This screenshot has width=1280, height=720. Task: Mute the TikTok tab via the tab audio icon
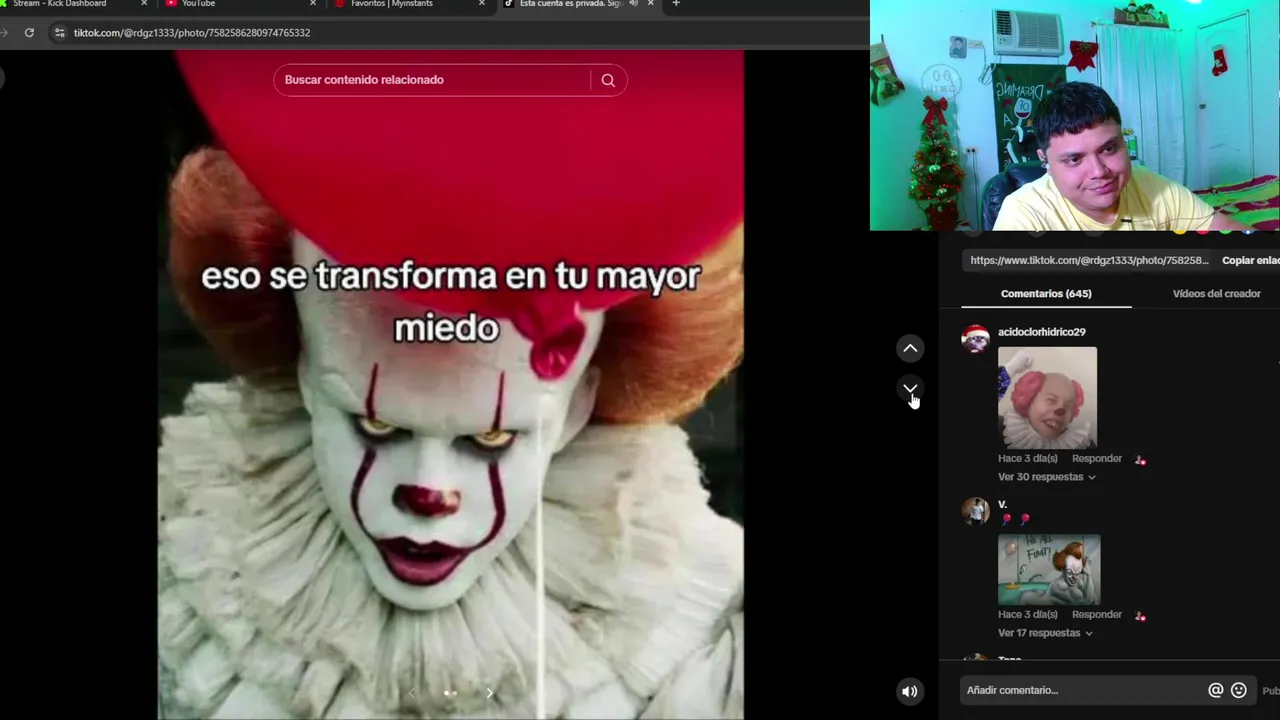click(633, 3)
